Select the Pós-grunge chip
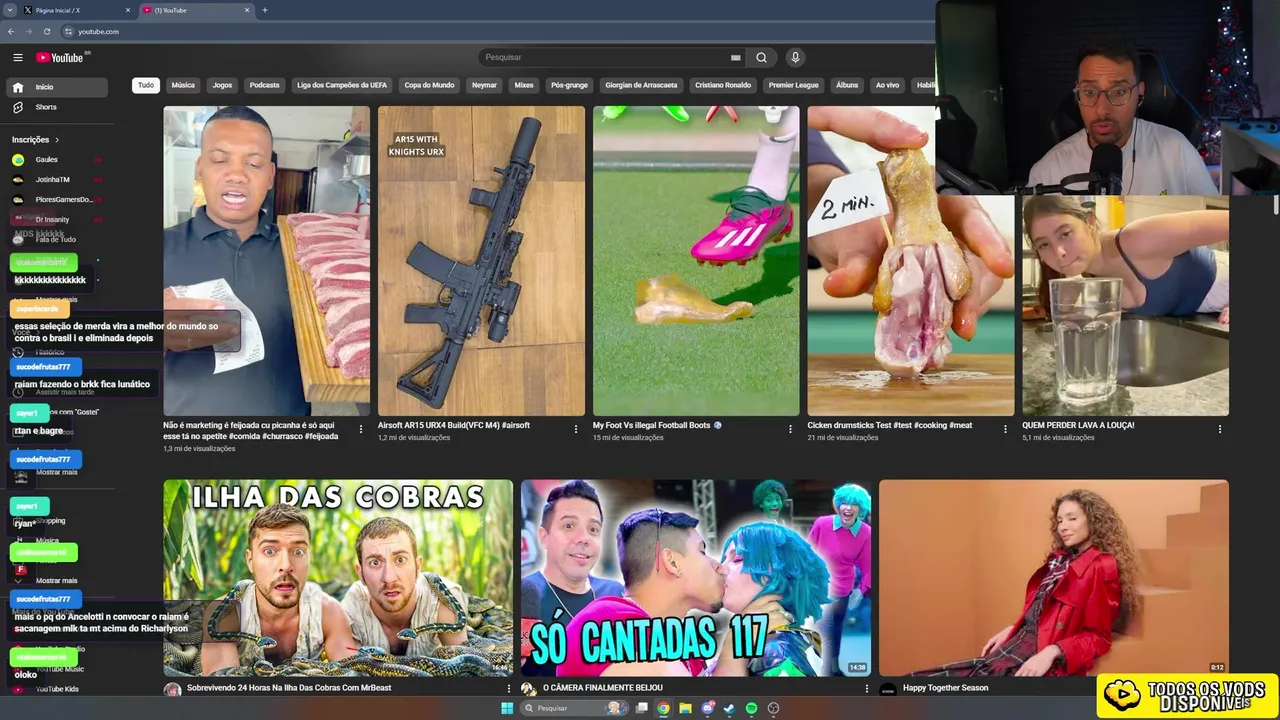Image resolution: width=1280 pixels, height=720 pixels. click(569, 85)
